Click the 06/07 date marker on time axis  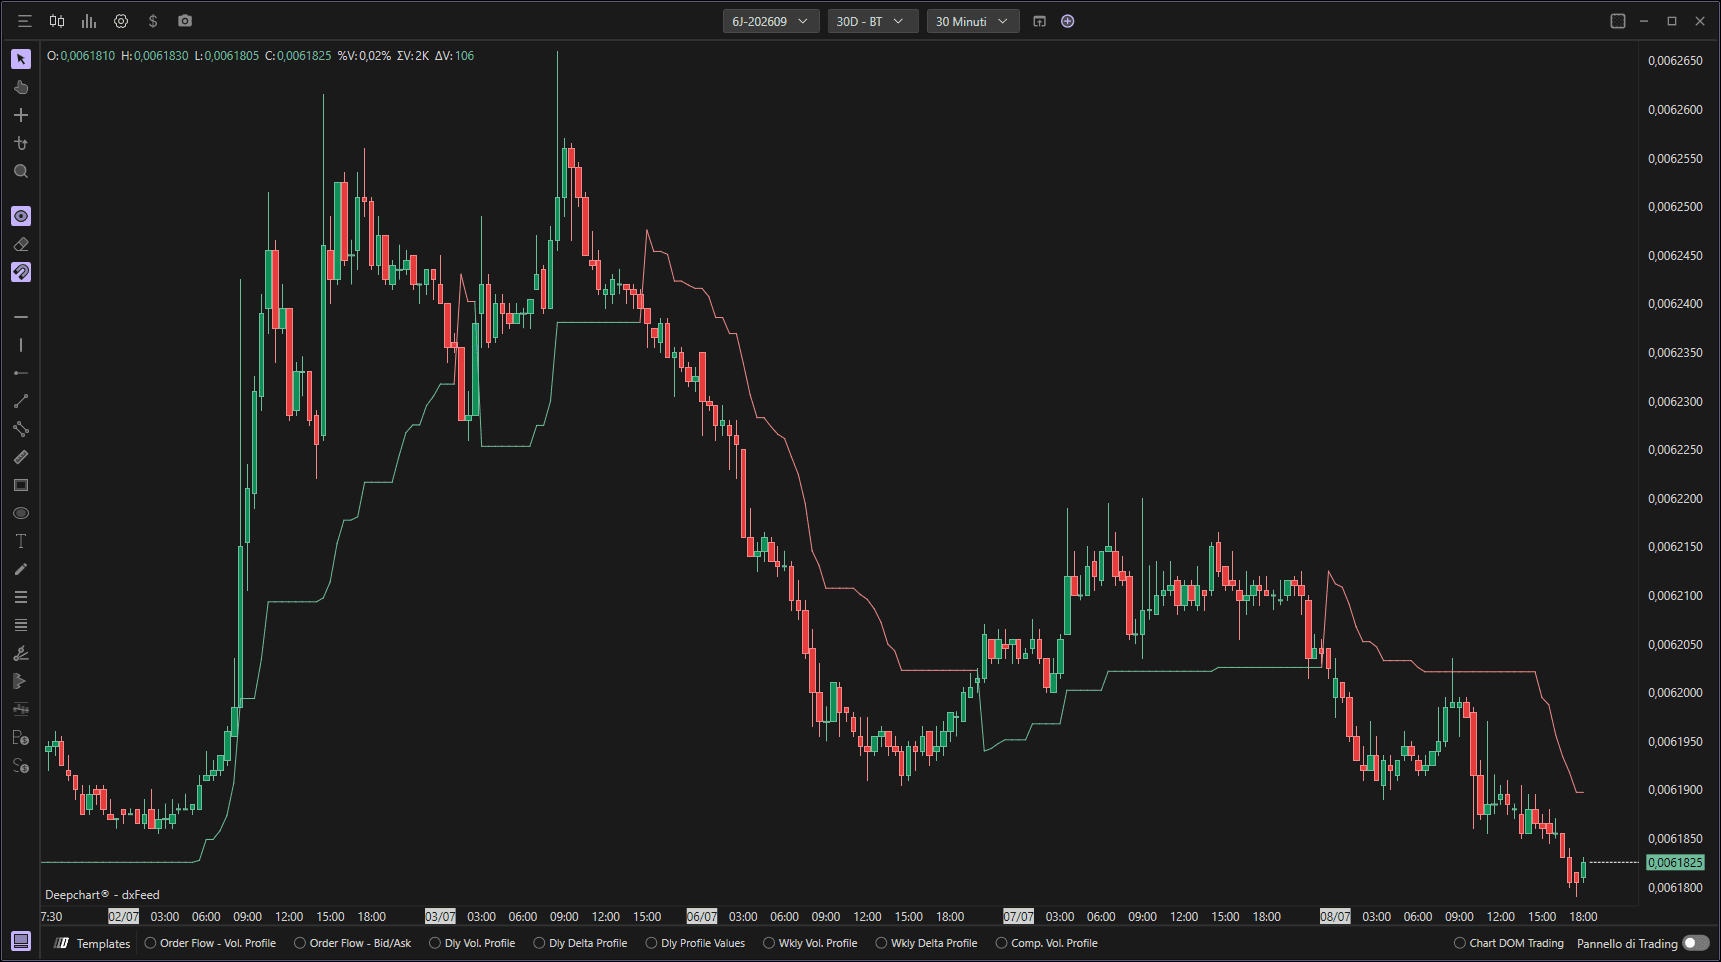click(x=702, y=916)
